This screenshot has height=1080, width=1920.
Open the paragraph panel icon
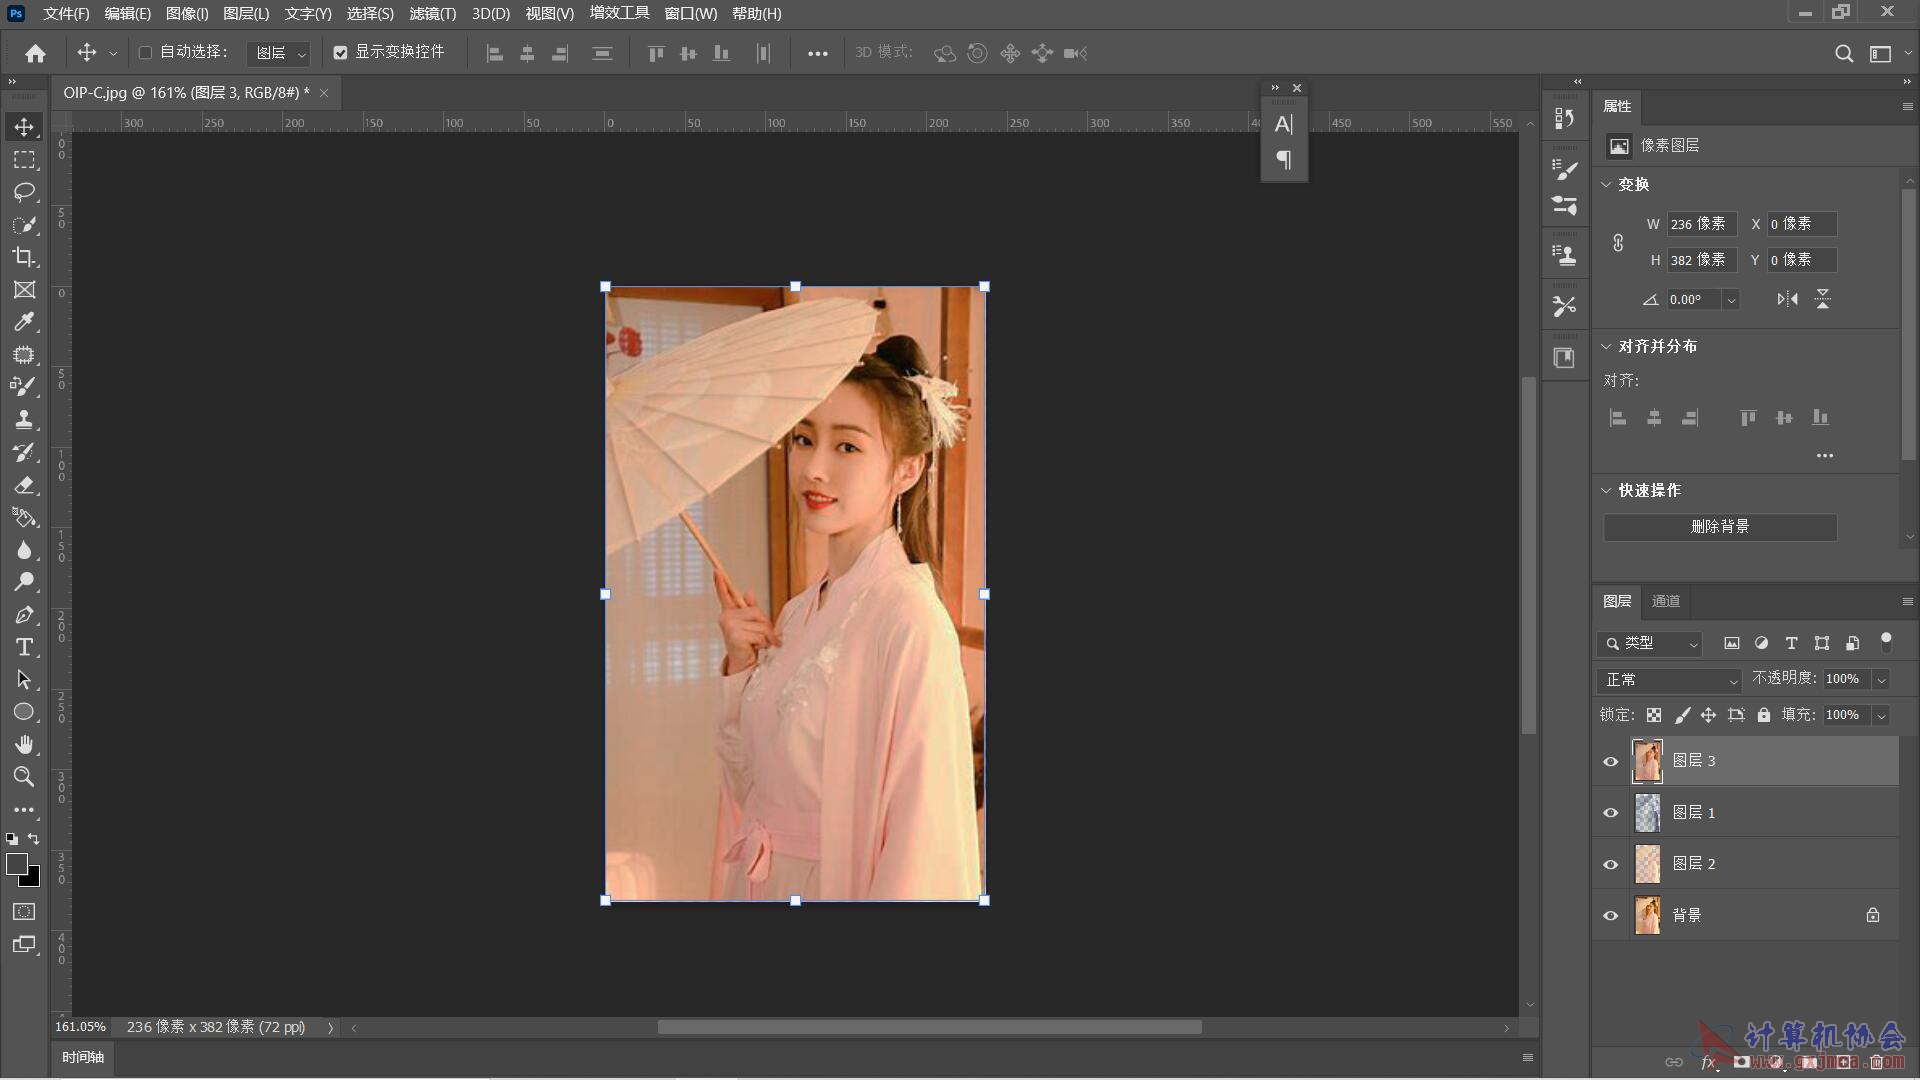click(x=1284, y=160)
